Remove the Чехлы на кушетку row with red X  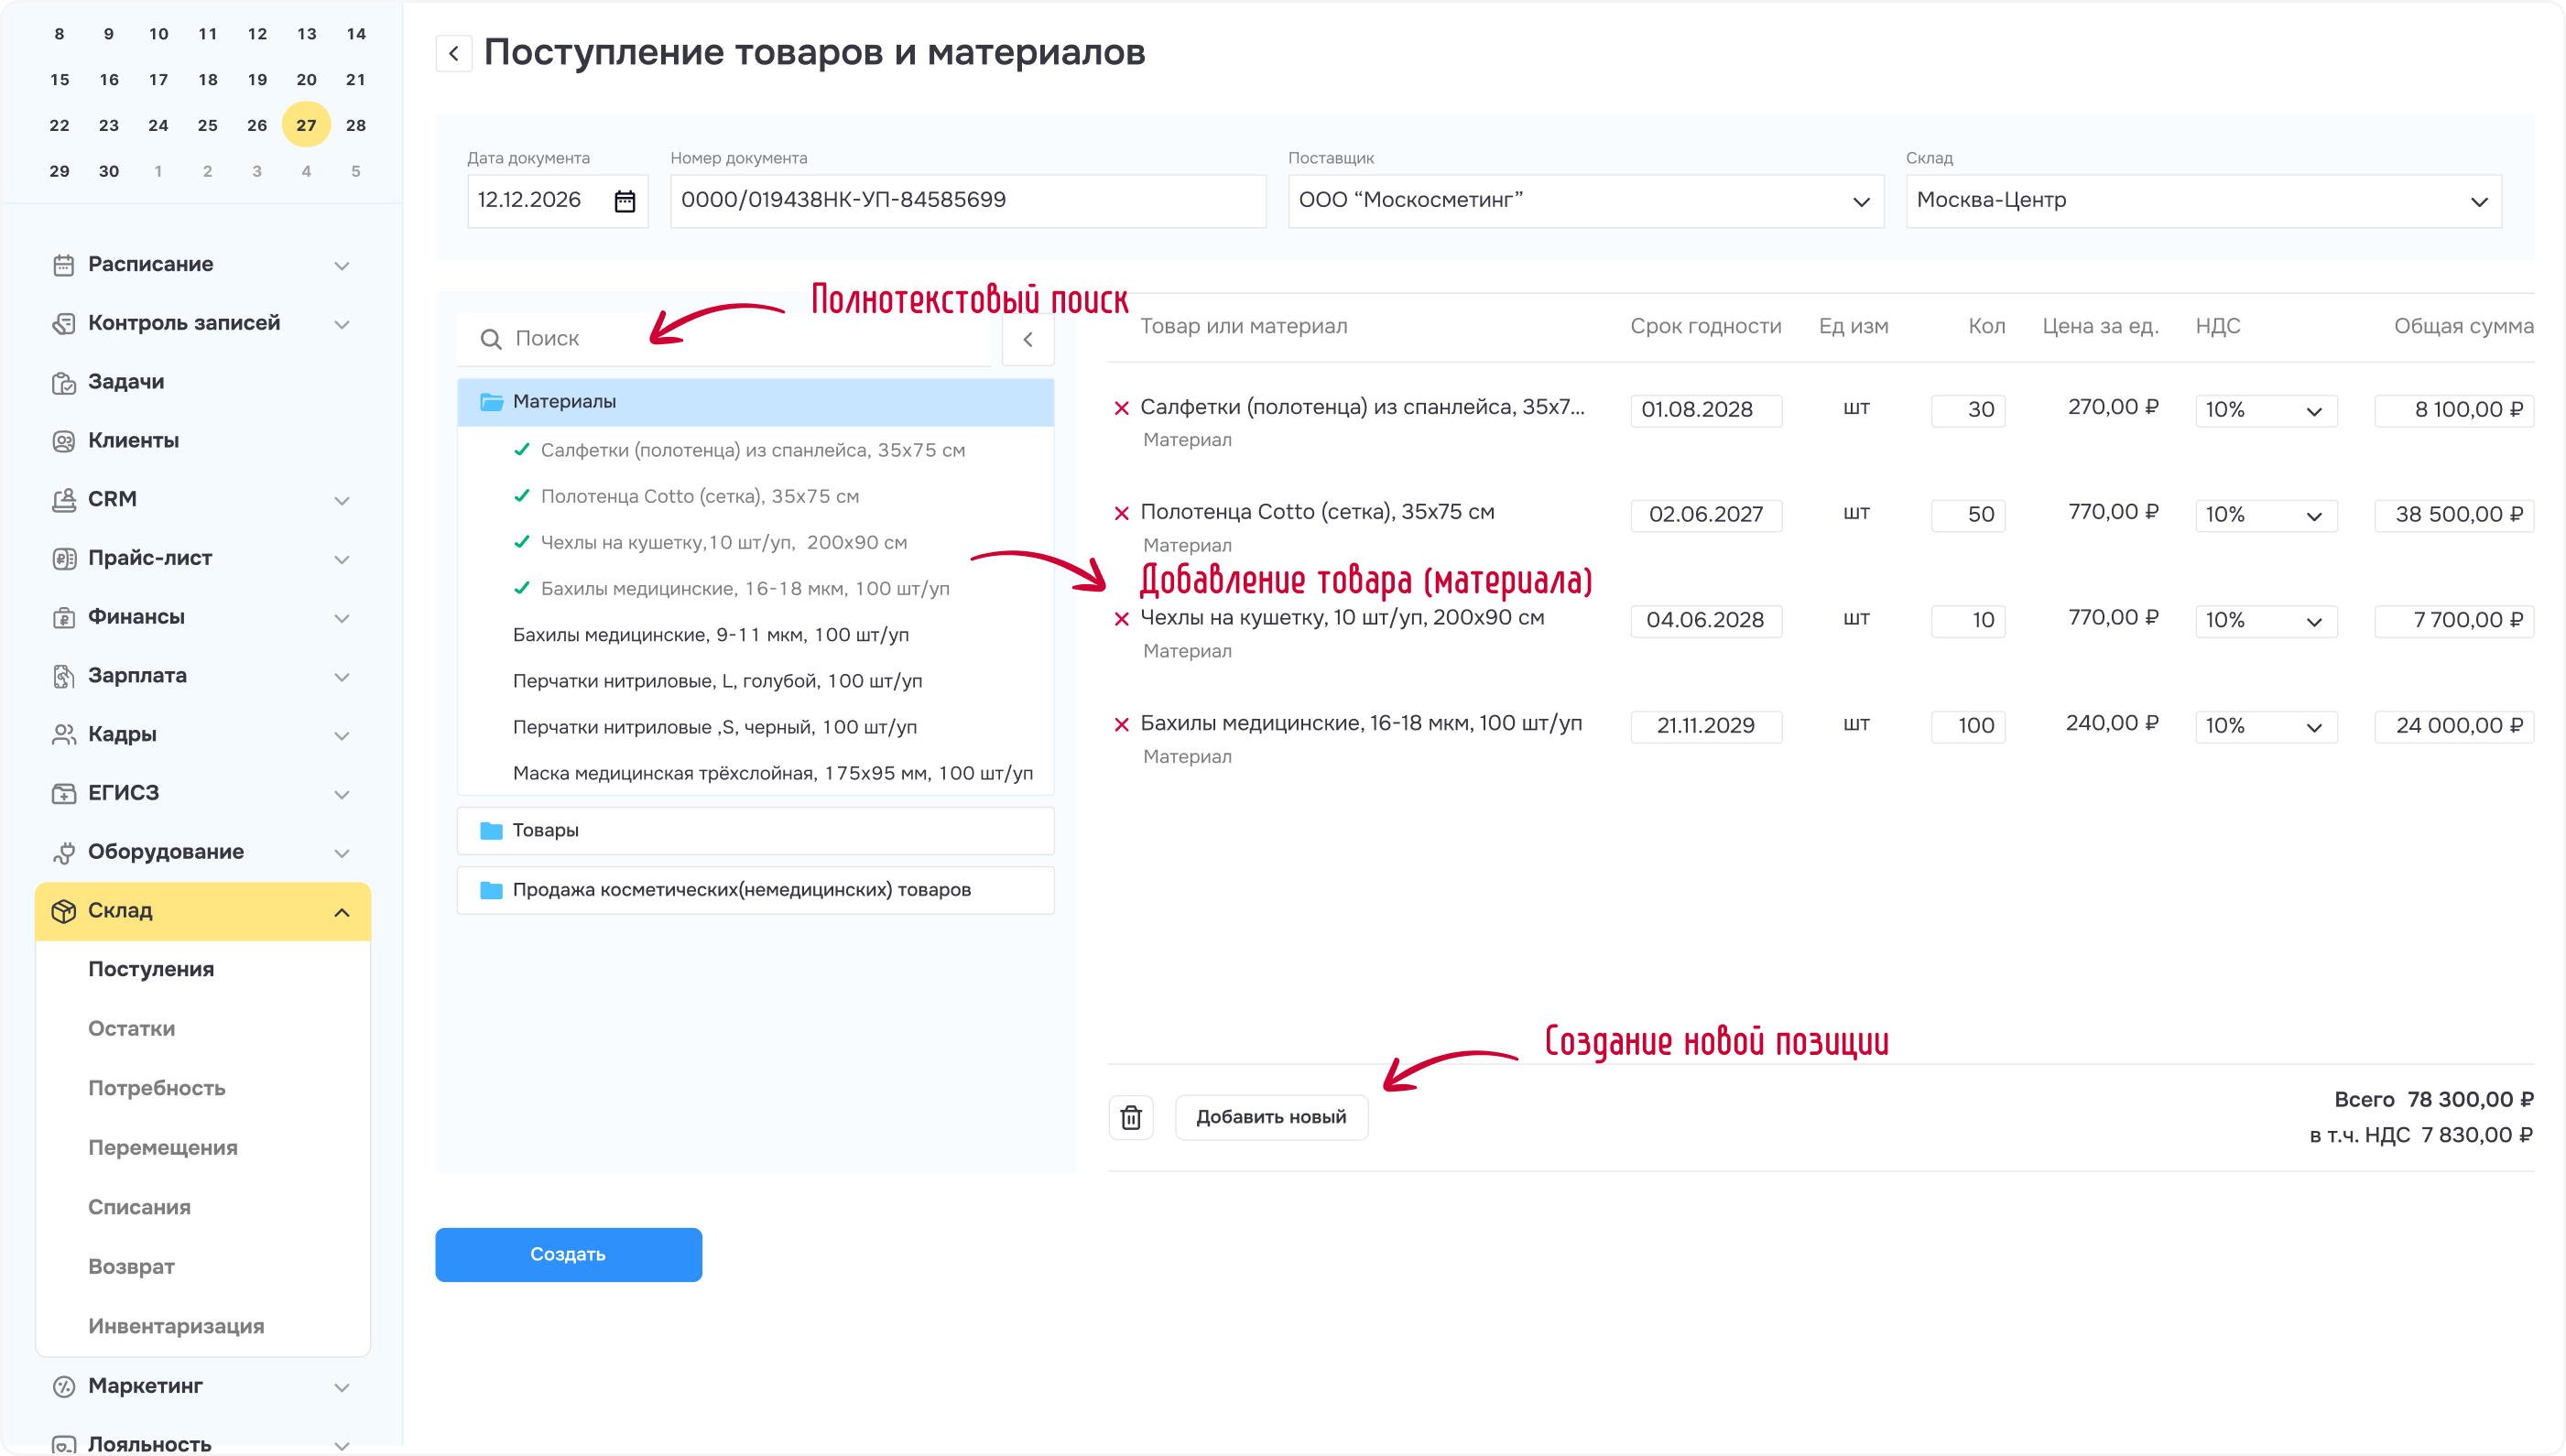pyautogui.click(x=1122, y=619)
